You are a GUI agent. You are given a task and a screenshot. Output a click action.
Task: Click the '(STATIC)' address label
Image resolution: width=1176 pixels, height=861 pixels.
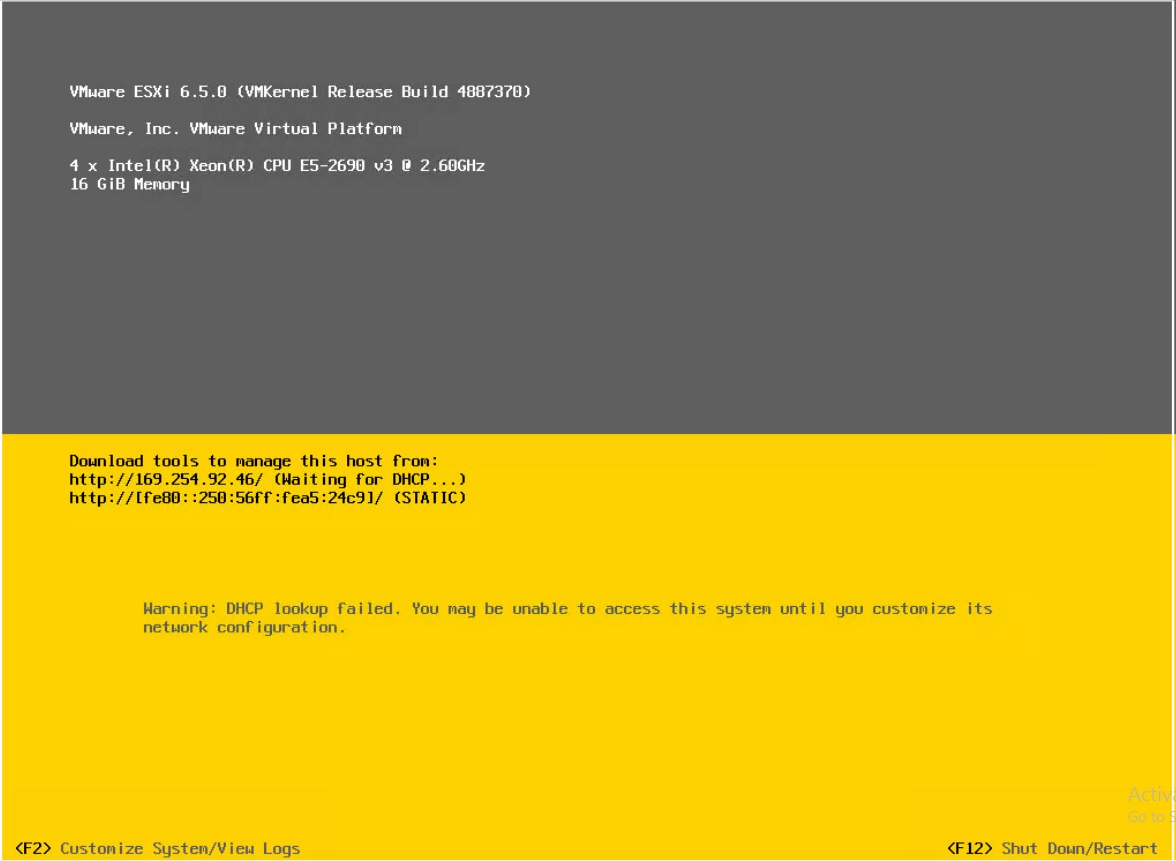pyautogui.click(x=430, y=498)
